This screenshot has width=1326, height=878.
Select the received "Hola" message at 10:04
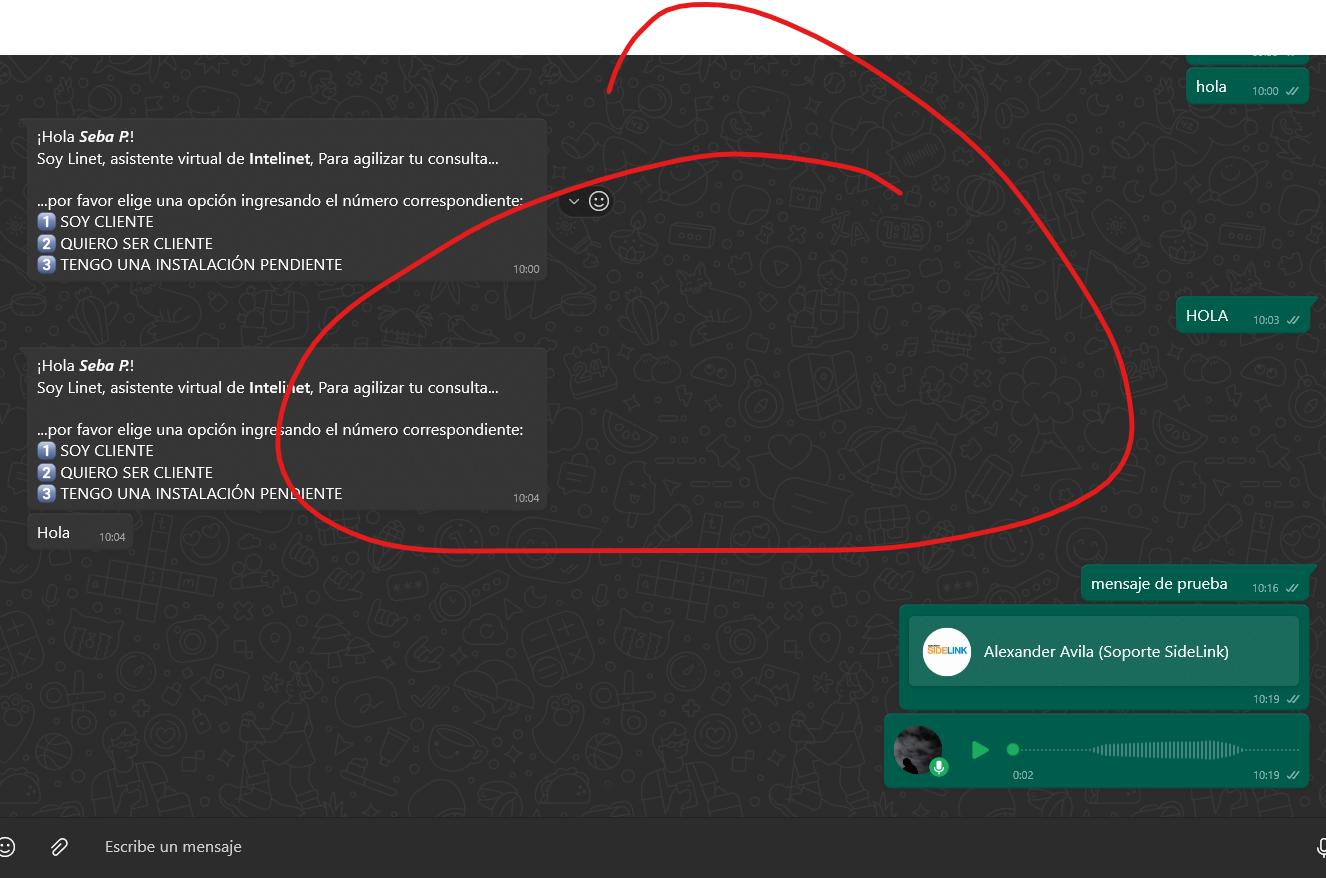tap(54, 533)
